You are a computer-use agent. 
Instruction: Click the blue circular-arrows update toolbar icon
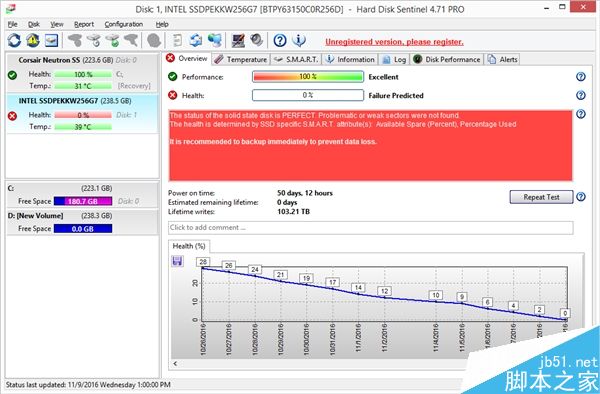[196, 40]
